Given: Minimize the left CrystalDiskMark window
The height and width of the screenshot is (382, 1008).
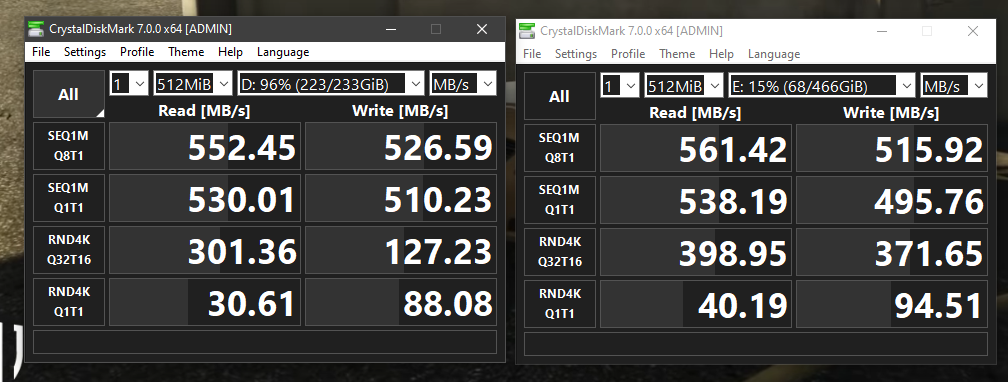Looking at the screenshot, I should point(391,29).
